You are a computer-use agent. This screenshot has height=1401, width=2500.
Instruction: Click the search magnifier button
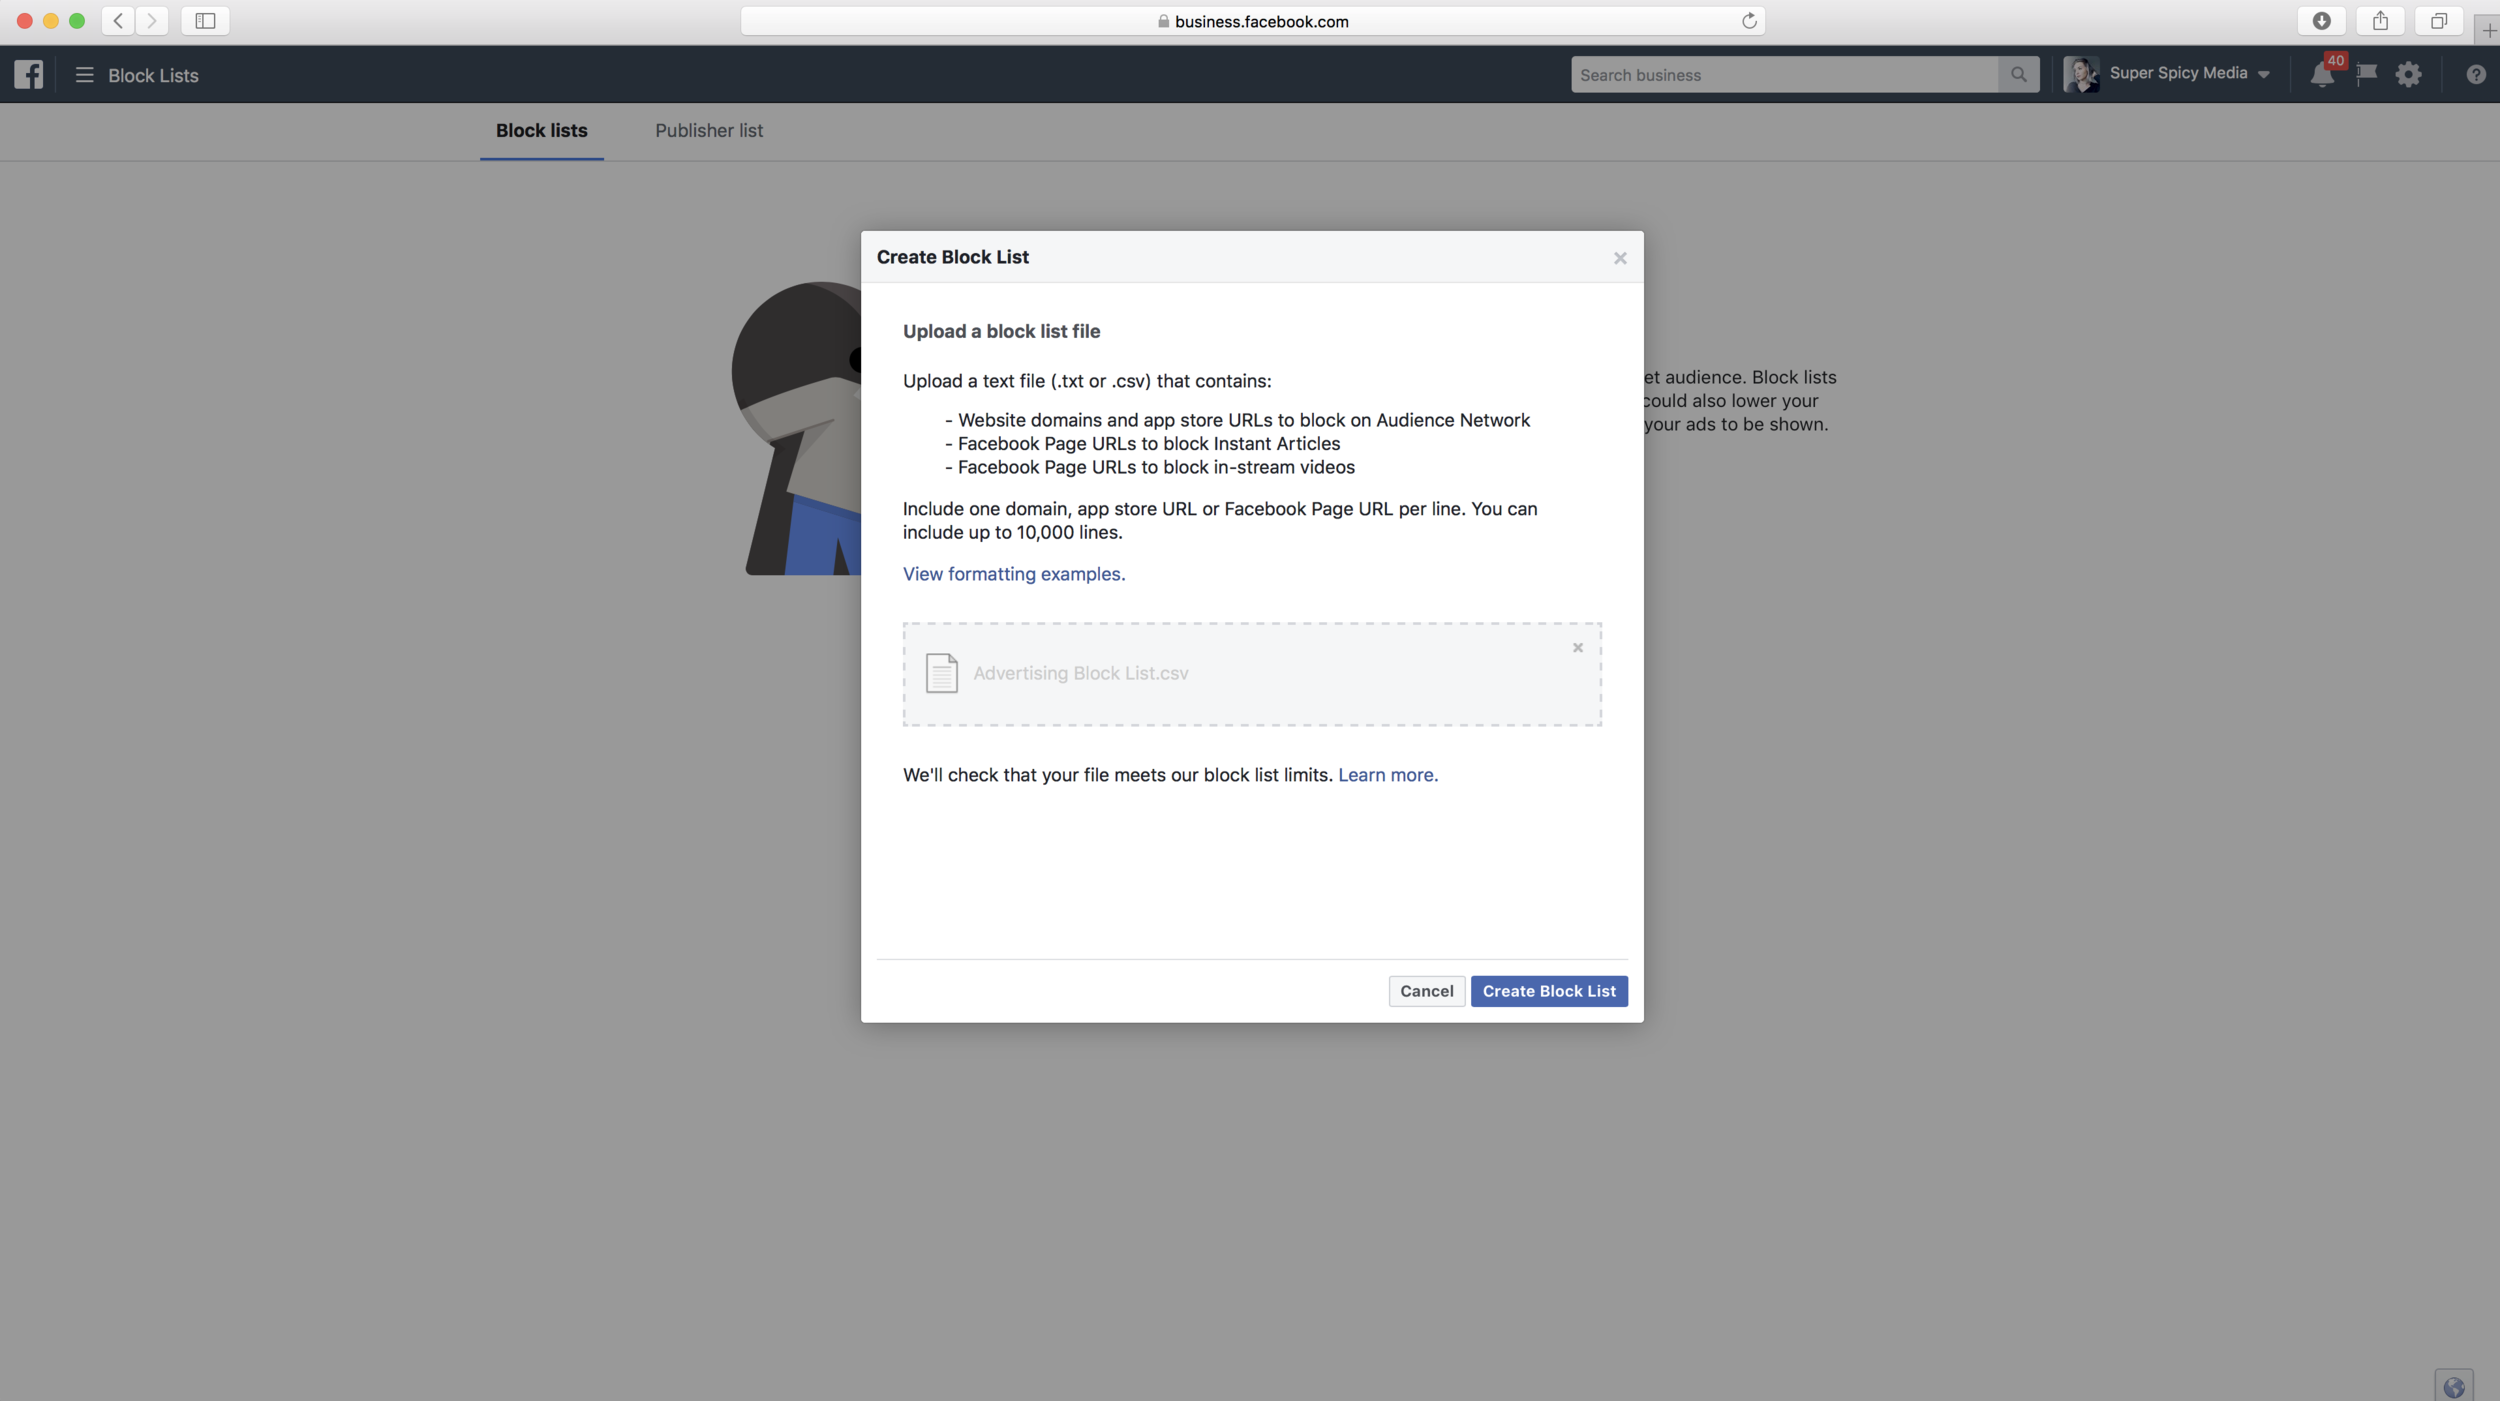(x=2018, y=75)
